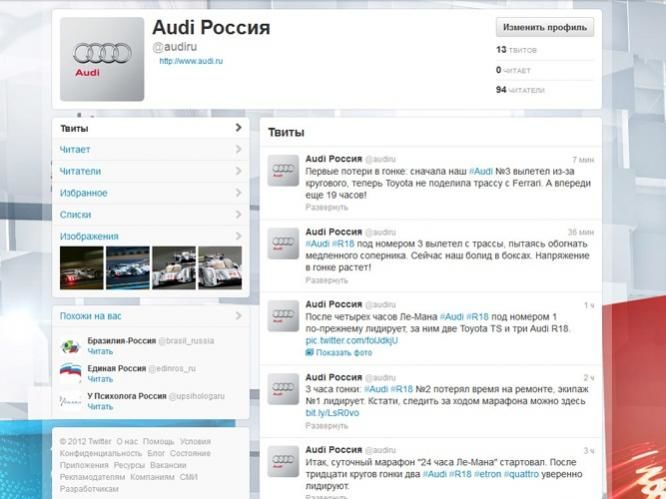
Task: Select the Читатели sidebar tab
Action: [x=151, y=171]
